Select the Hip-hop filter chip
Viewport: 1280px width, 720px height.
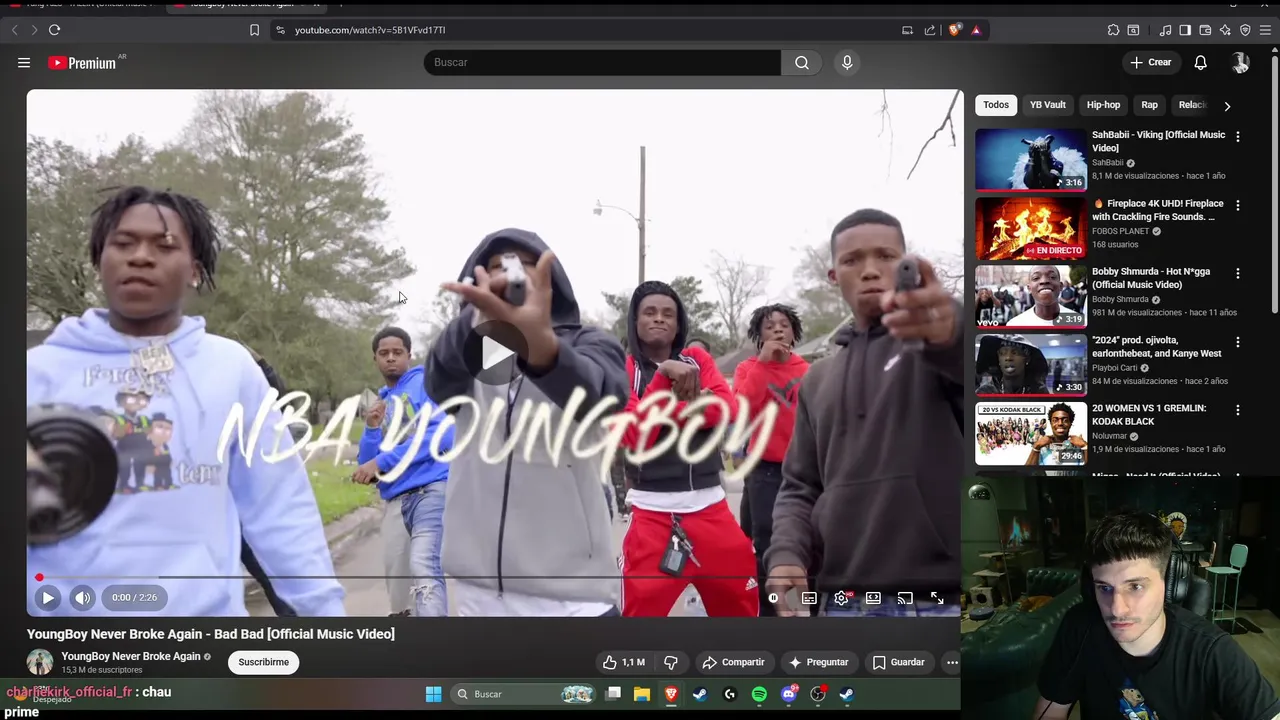[1103, 105]
